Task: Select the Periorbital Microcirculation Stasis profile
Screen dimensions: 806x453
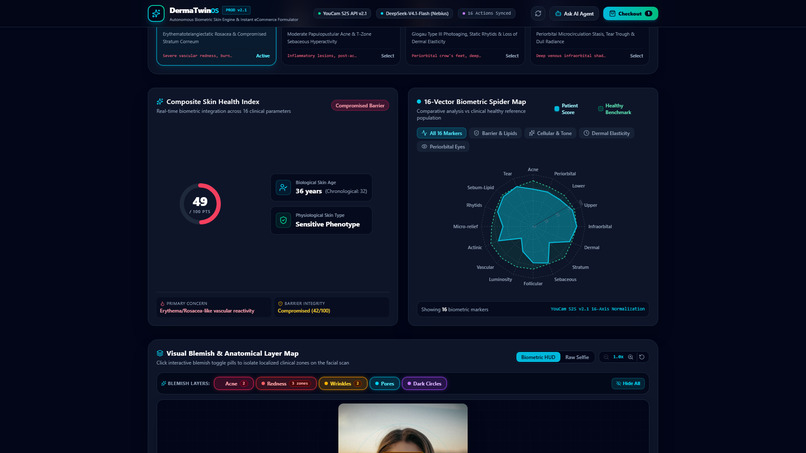Action: coord(589,45)
